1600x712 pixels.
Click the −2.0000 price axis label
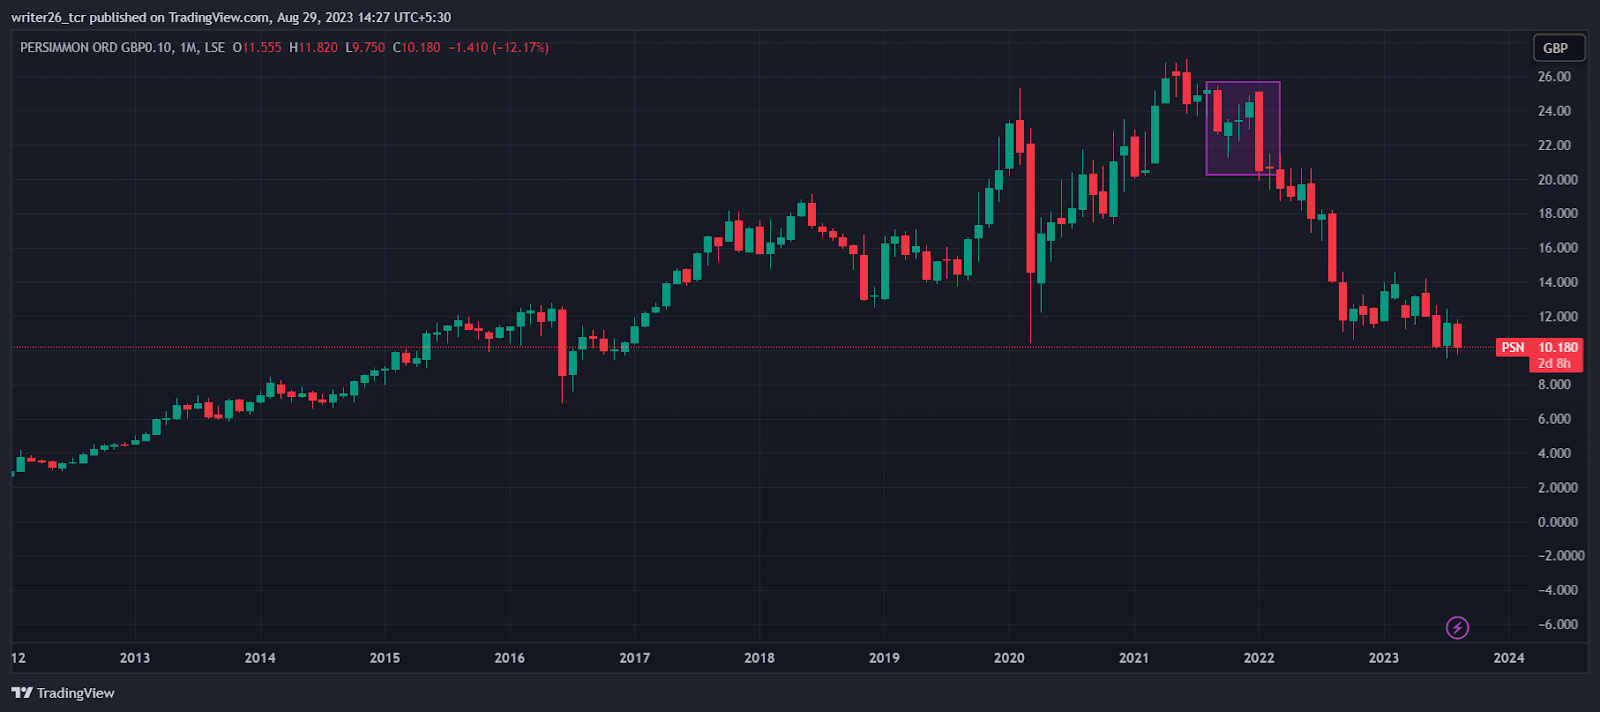(1561, 556)
